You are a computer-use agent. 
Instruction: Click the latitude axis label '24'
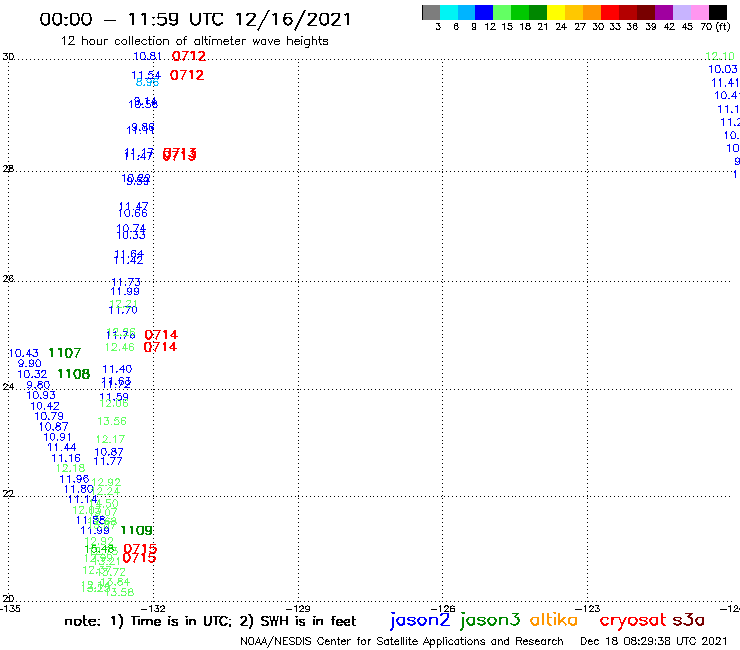tap(8, 386)
